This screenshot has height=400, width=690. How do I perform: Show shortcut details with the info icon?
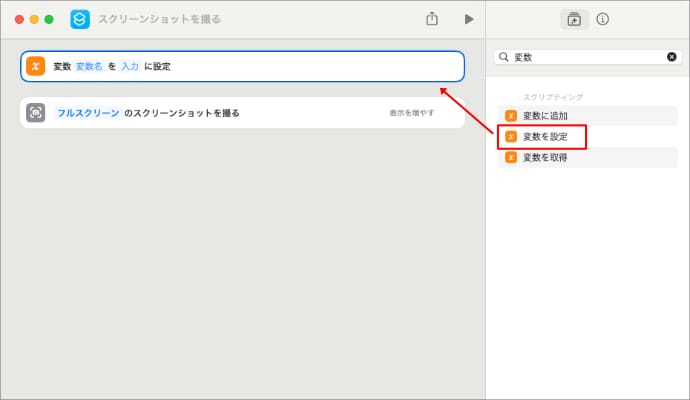(x=603, y=19)
